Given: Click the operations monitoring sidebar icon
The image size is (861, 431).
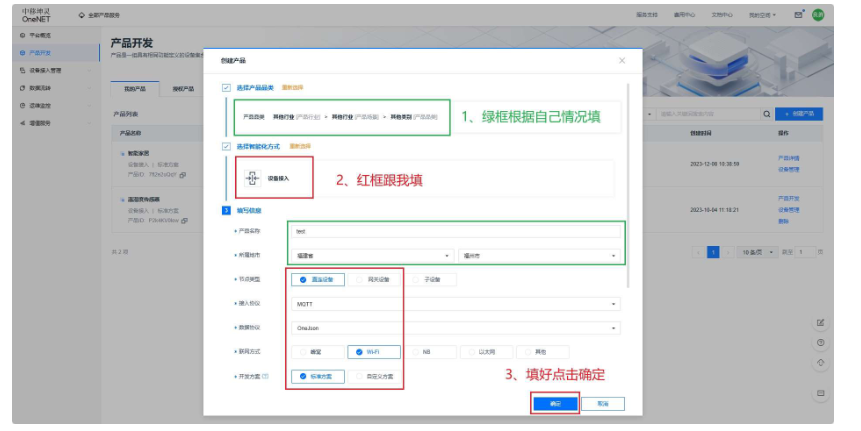Looking at the screenshot, I should (23, 105).
